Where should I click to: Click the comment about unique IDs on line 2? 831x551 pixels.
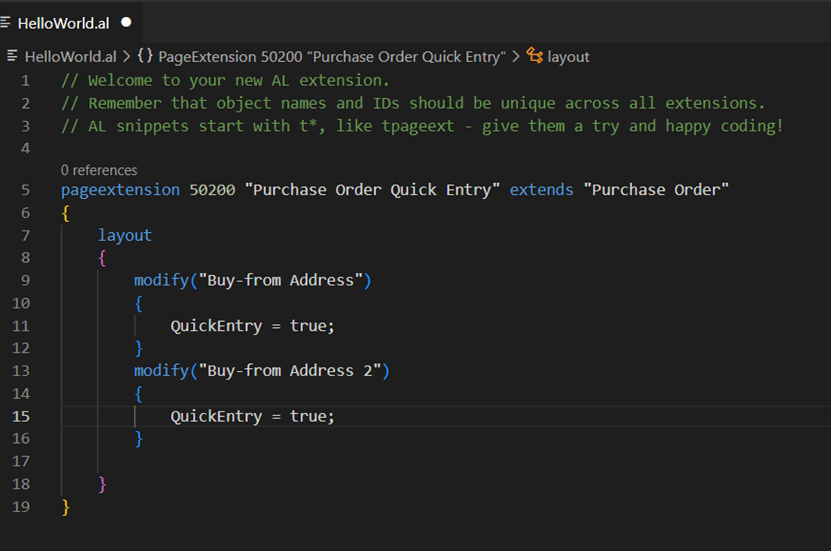coord(413,103)
